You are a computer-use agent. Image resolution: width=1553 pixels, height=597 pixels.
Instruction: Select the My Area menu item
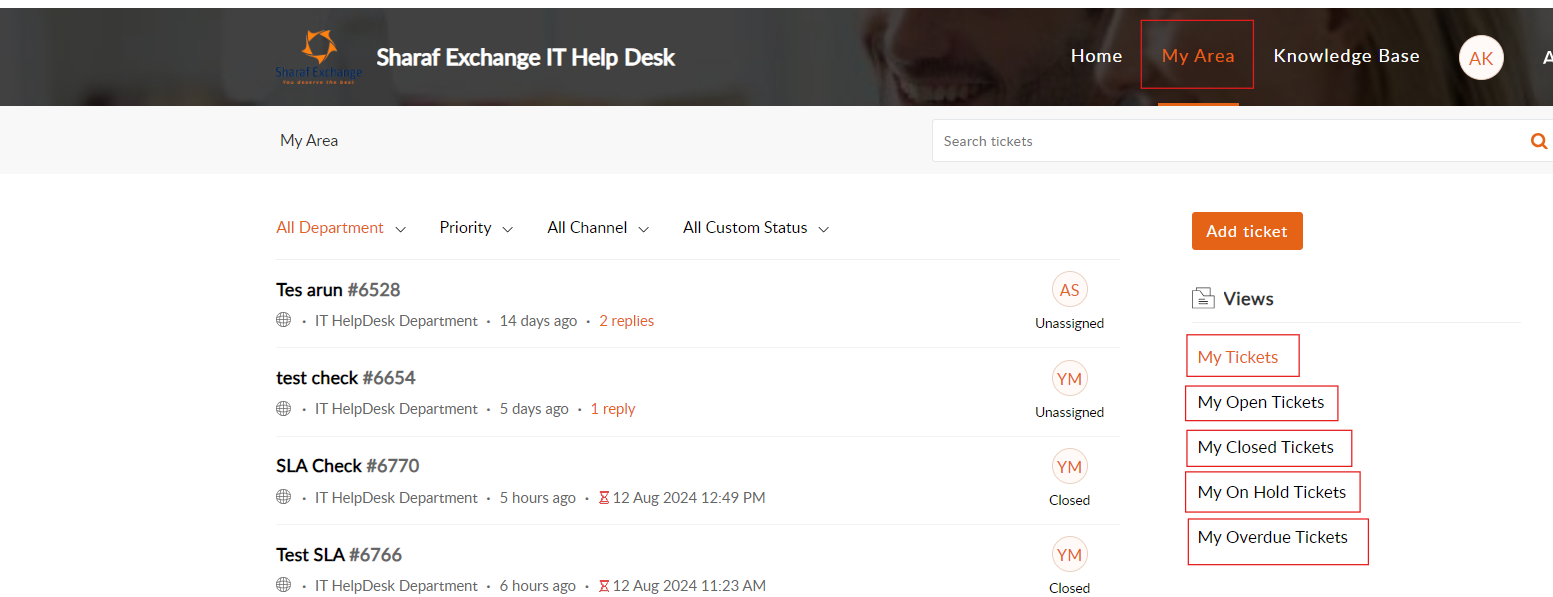tap(1198, 56)
